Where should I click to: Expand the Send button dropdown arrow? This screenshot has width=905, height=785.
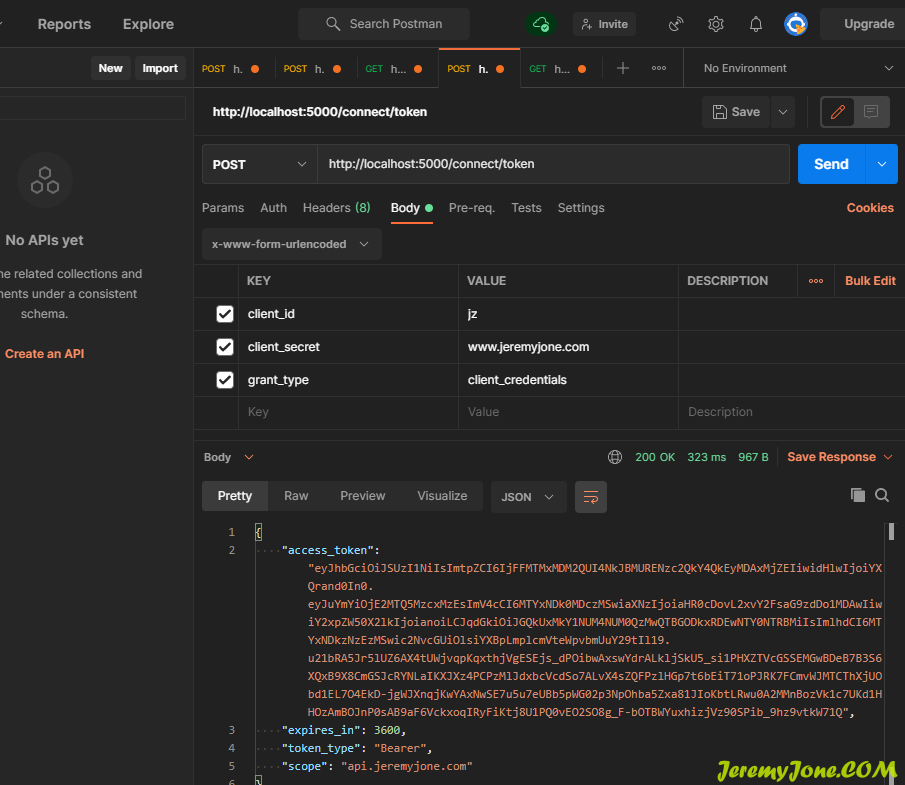[881, 164]
